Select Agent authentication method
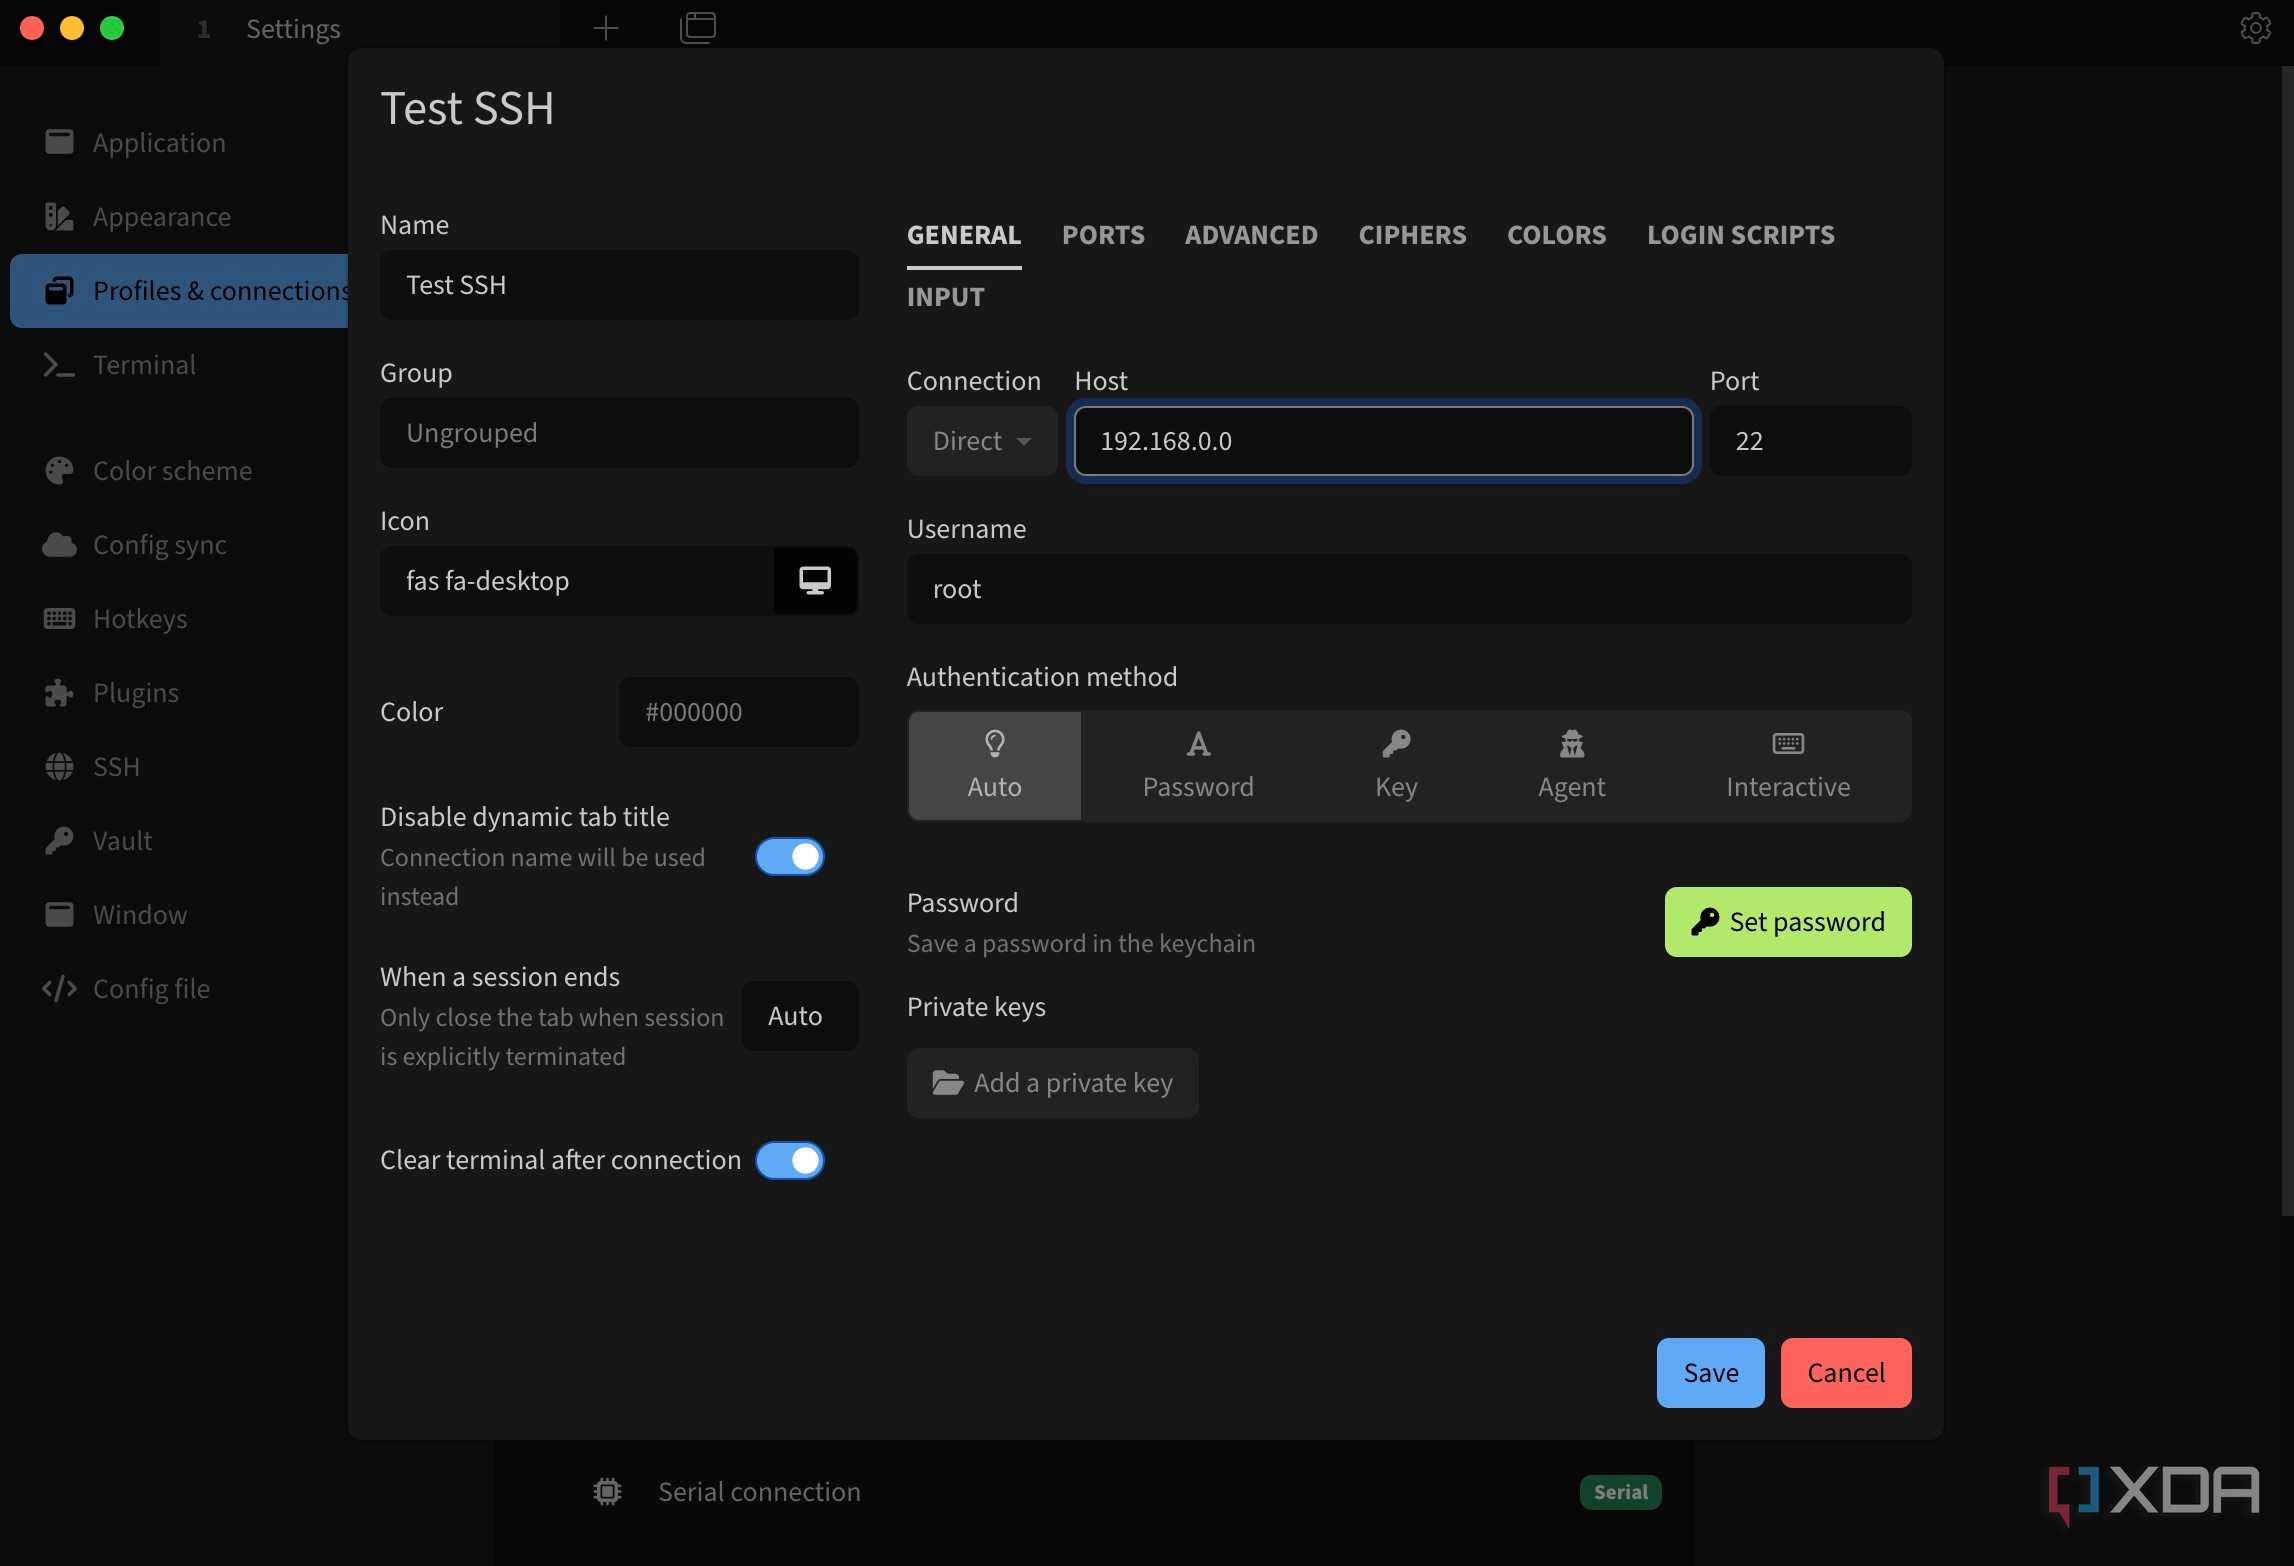Screen dimensions: 2294x1566 click(1572, 766)
